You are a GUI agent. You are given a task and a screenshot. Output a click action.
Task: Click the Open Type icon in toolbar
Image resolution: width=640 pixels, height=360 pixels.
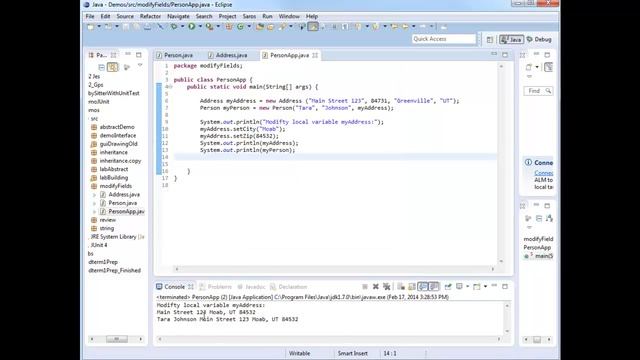[260, 27]
